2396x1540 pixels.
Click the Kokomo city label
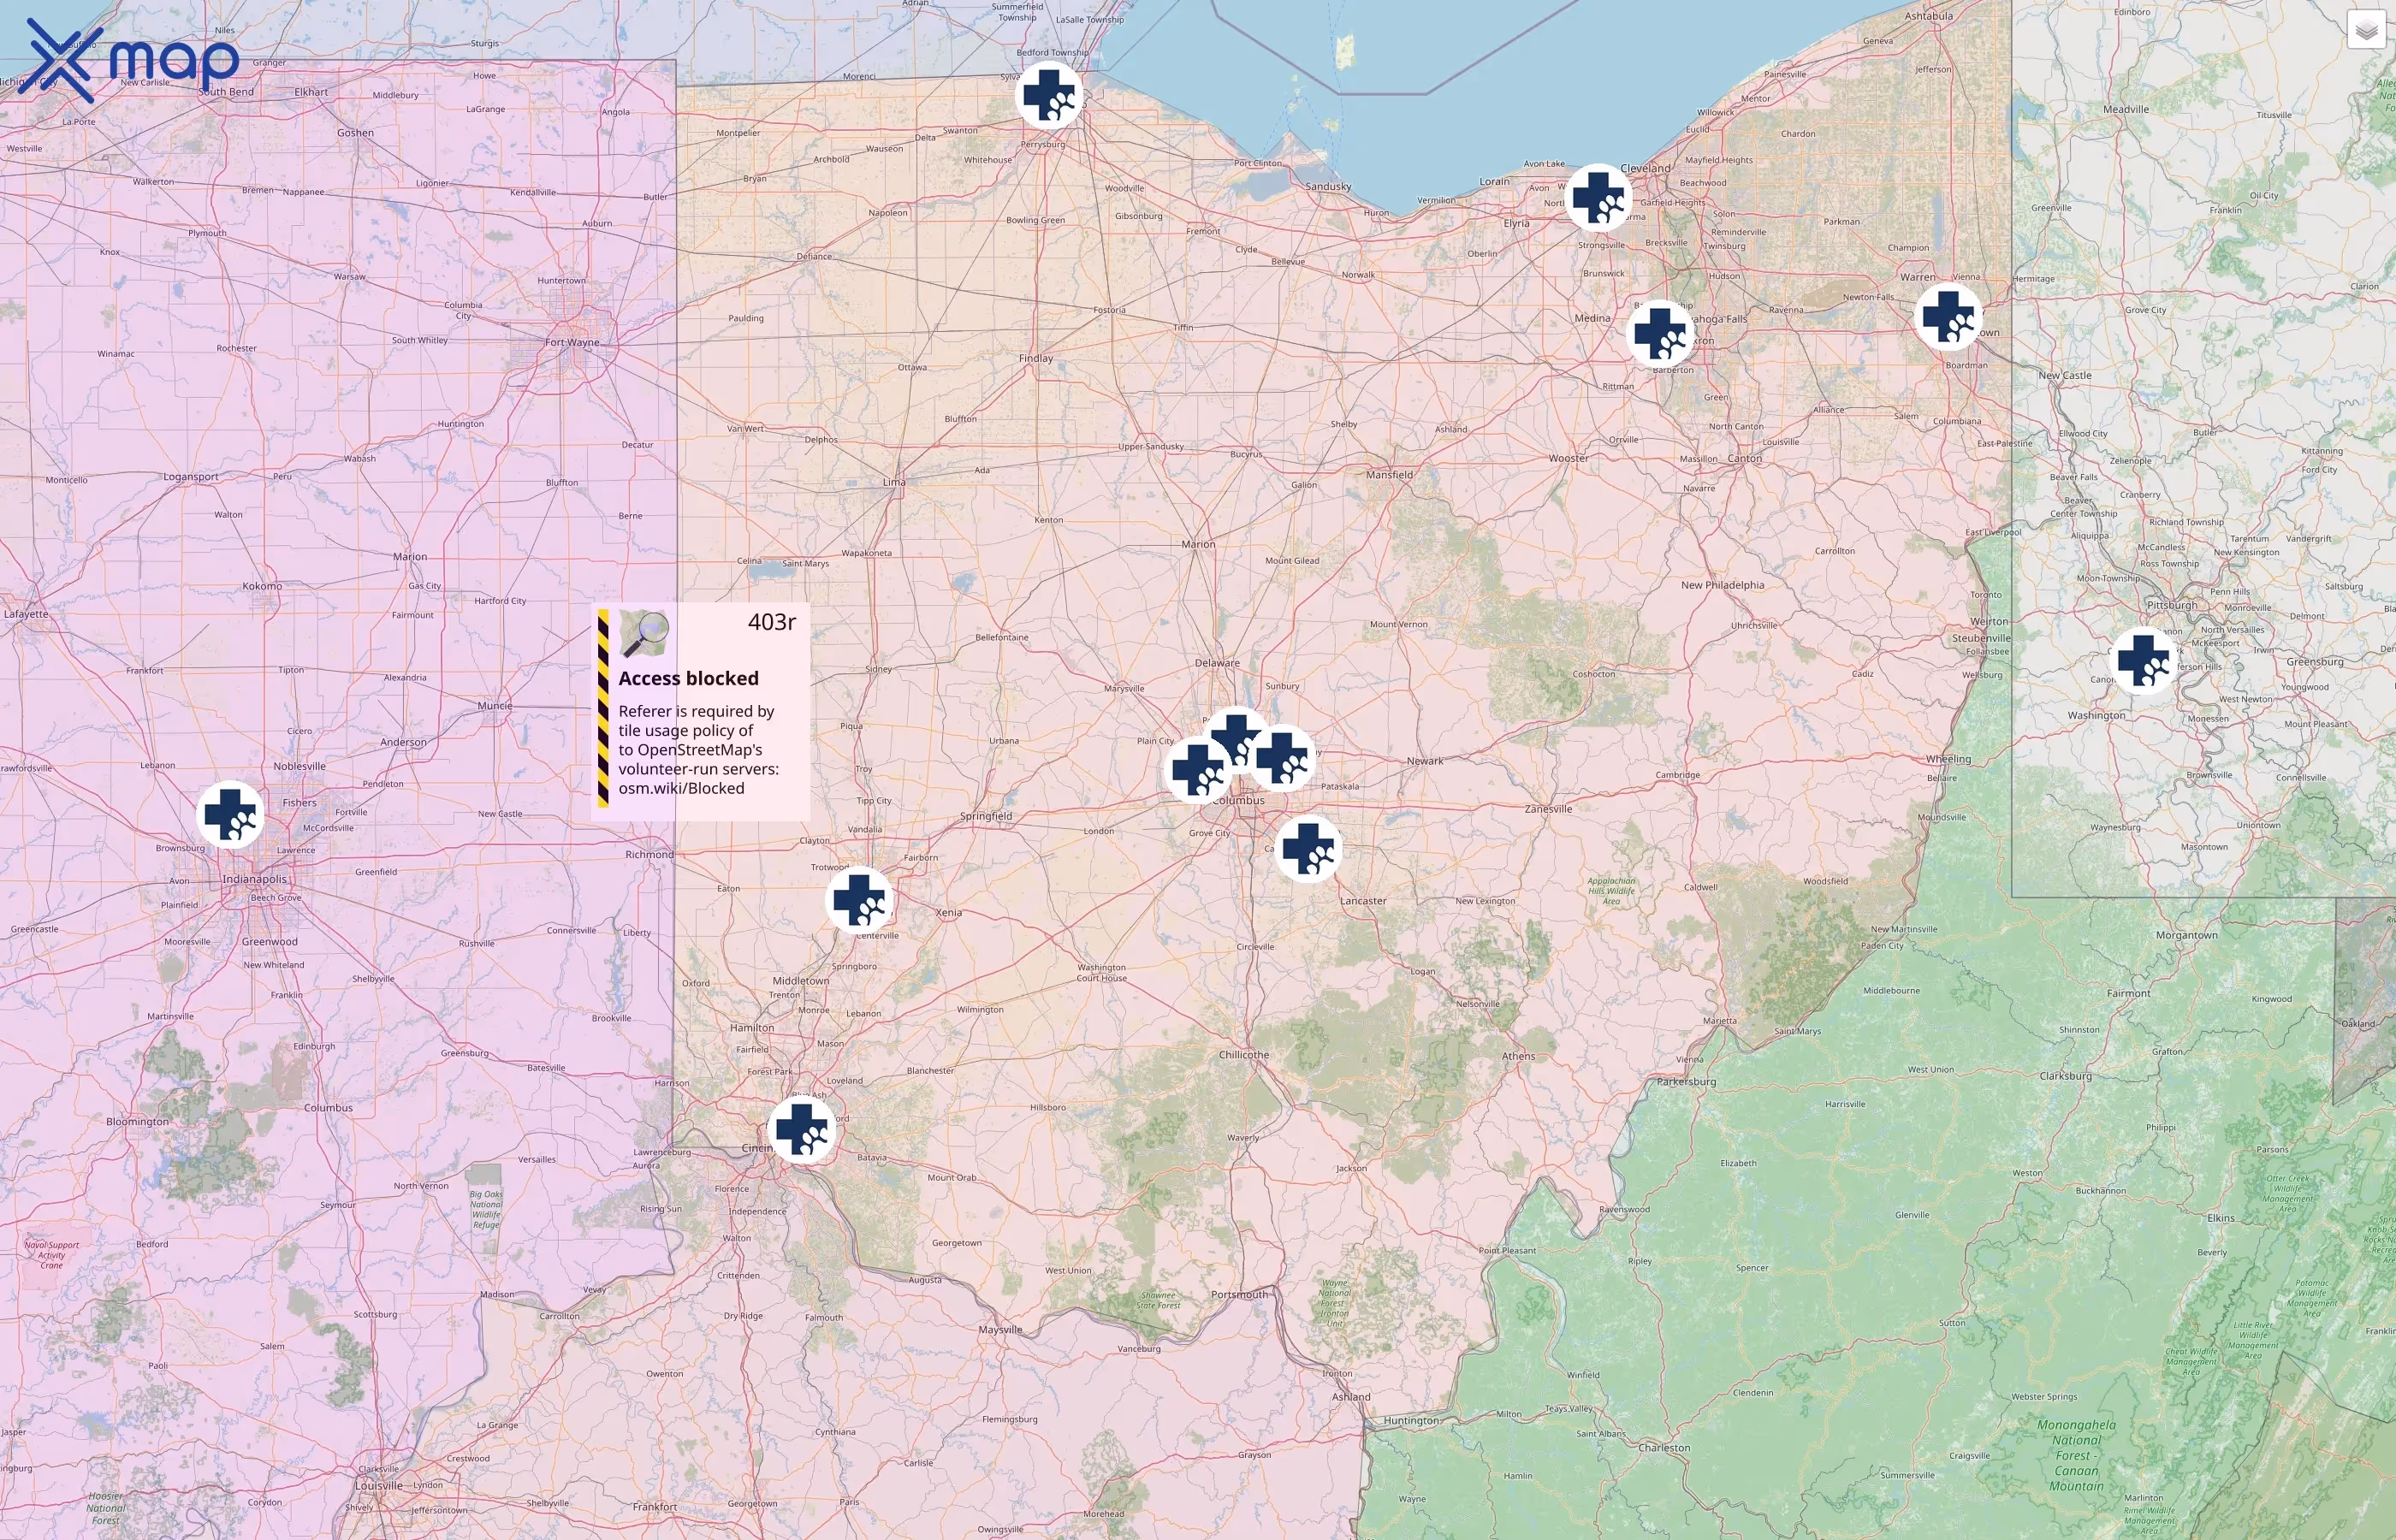tap(262, 586)
